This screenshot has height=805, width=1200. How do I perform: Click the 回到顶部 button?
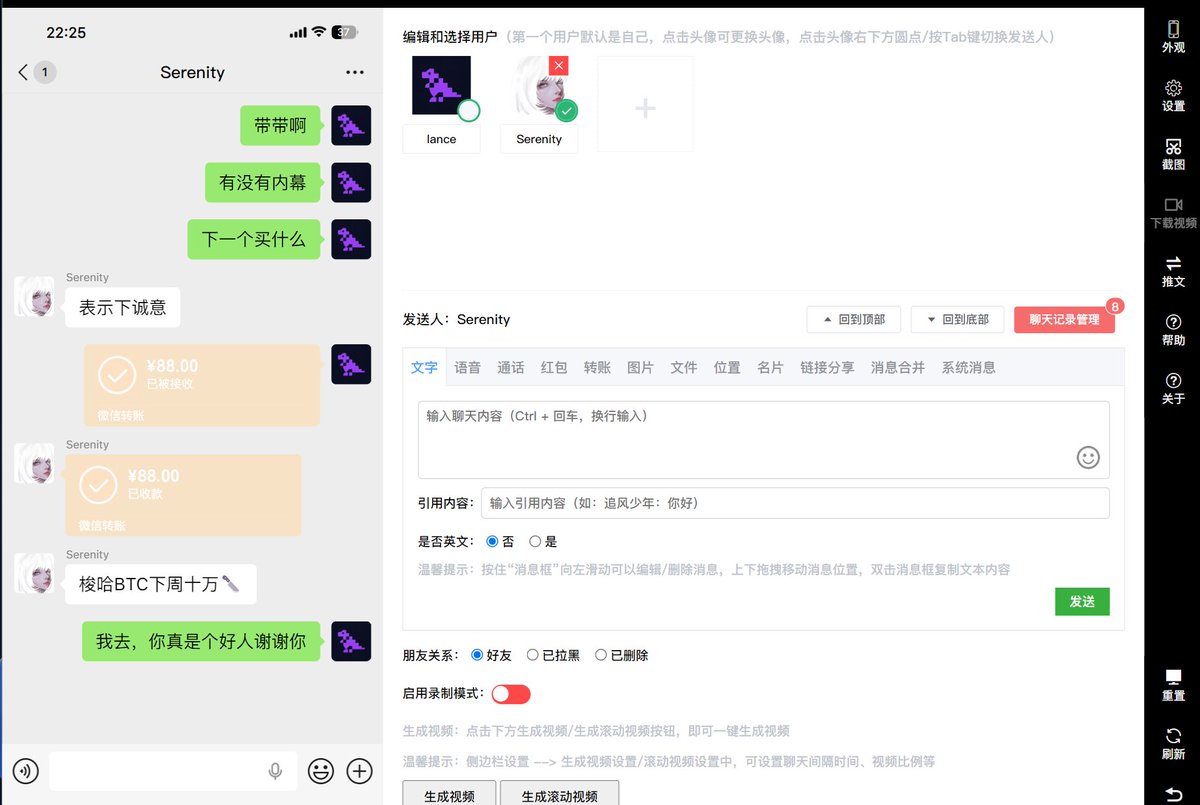pos(854,319)
